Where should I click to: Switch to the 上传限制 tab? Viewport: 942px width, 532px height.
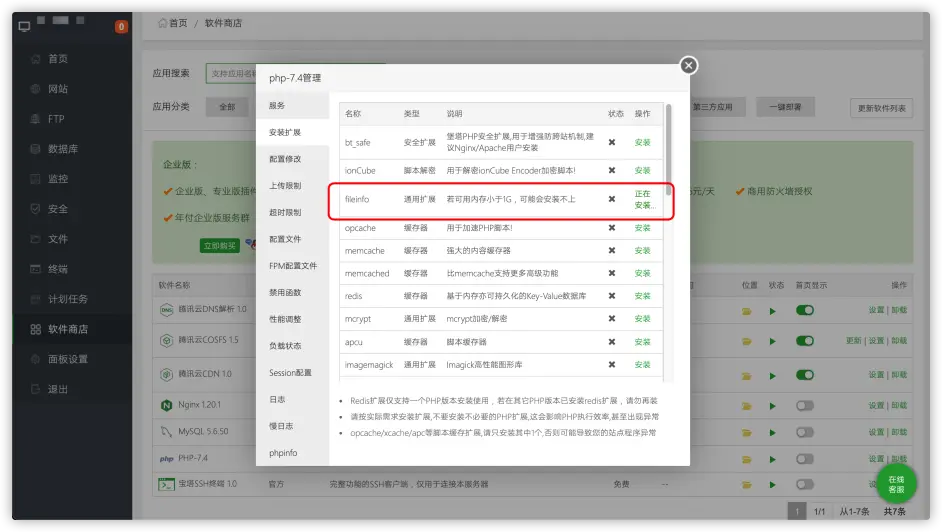(x=285, y=186)
